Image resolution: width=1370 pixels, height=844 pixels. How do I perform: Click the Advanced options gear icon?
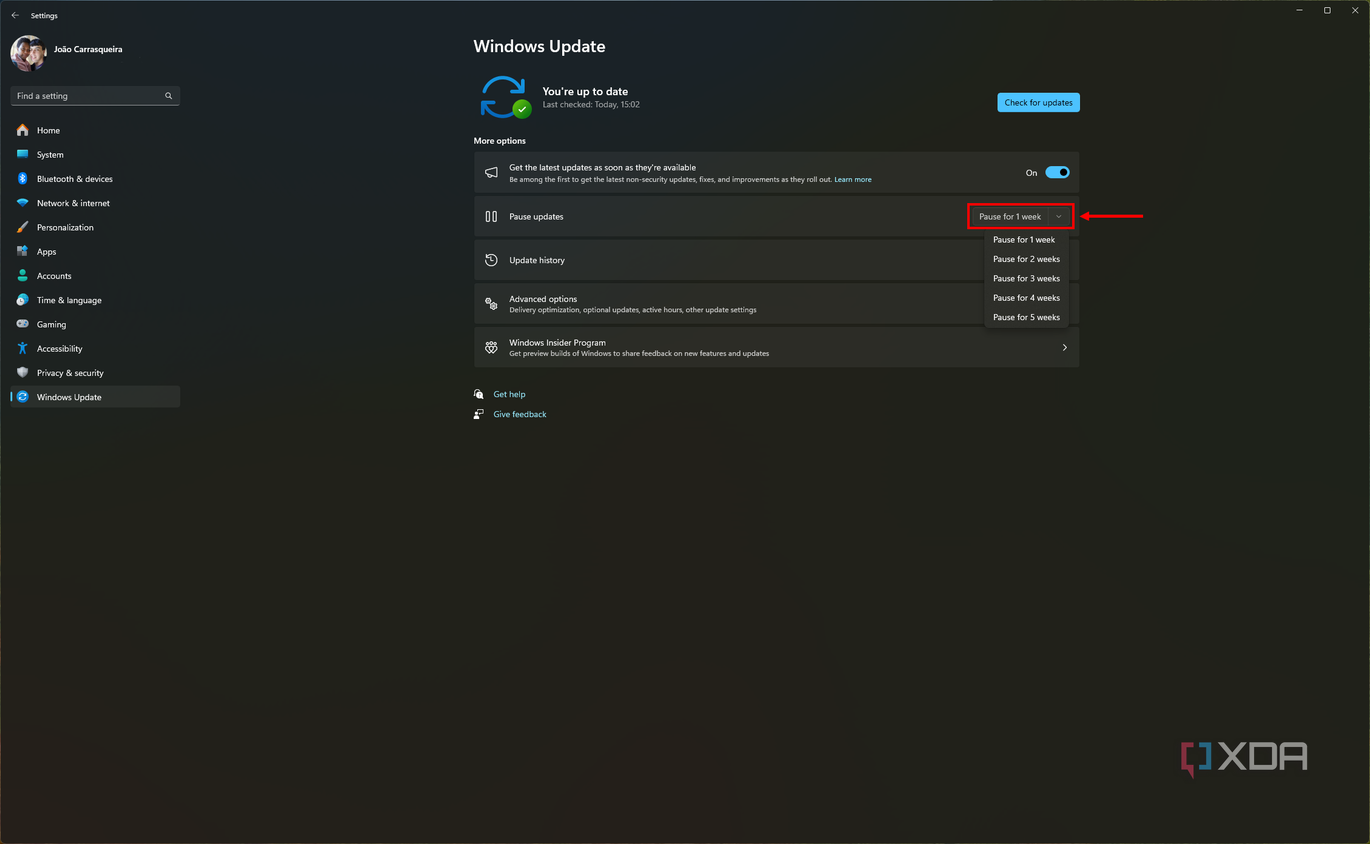(x=491, y=304)
